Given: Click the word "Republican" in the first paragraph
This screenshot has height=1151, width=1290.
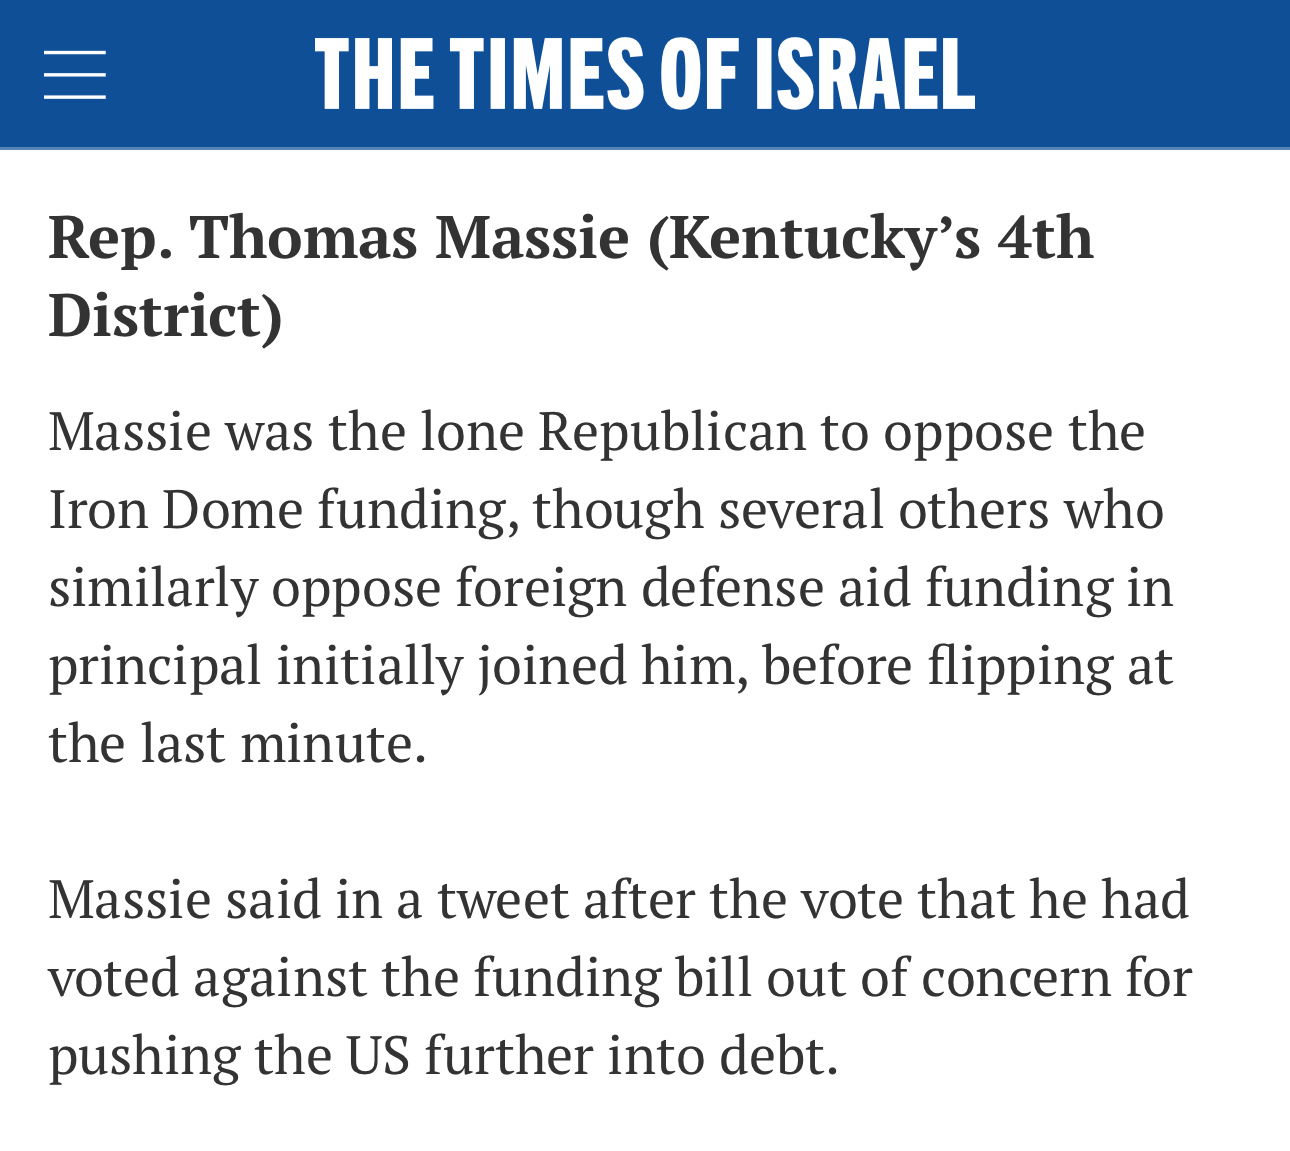Looking at the screenshot, I should click(x=672, y=434).
